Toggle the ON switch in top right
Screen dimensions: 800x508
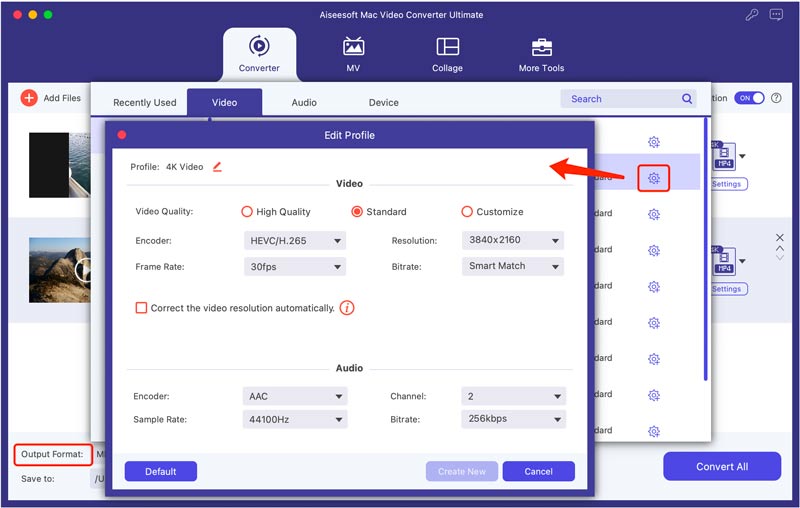749,98
